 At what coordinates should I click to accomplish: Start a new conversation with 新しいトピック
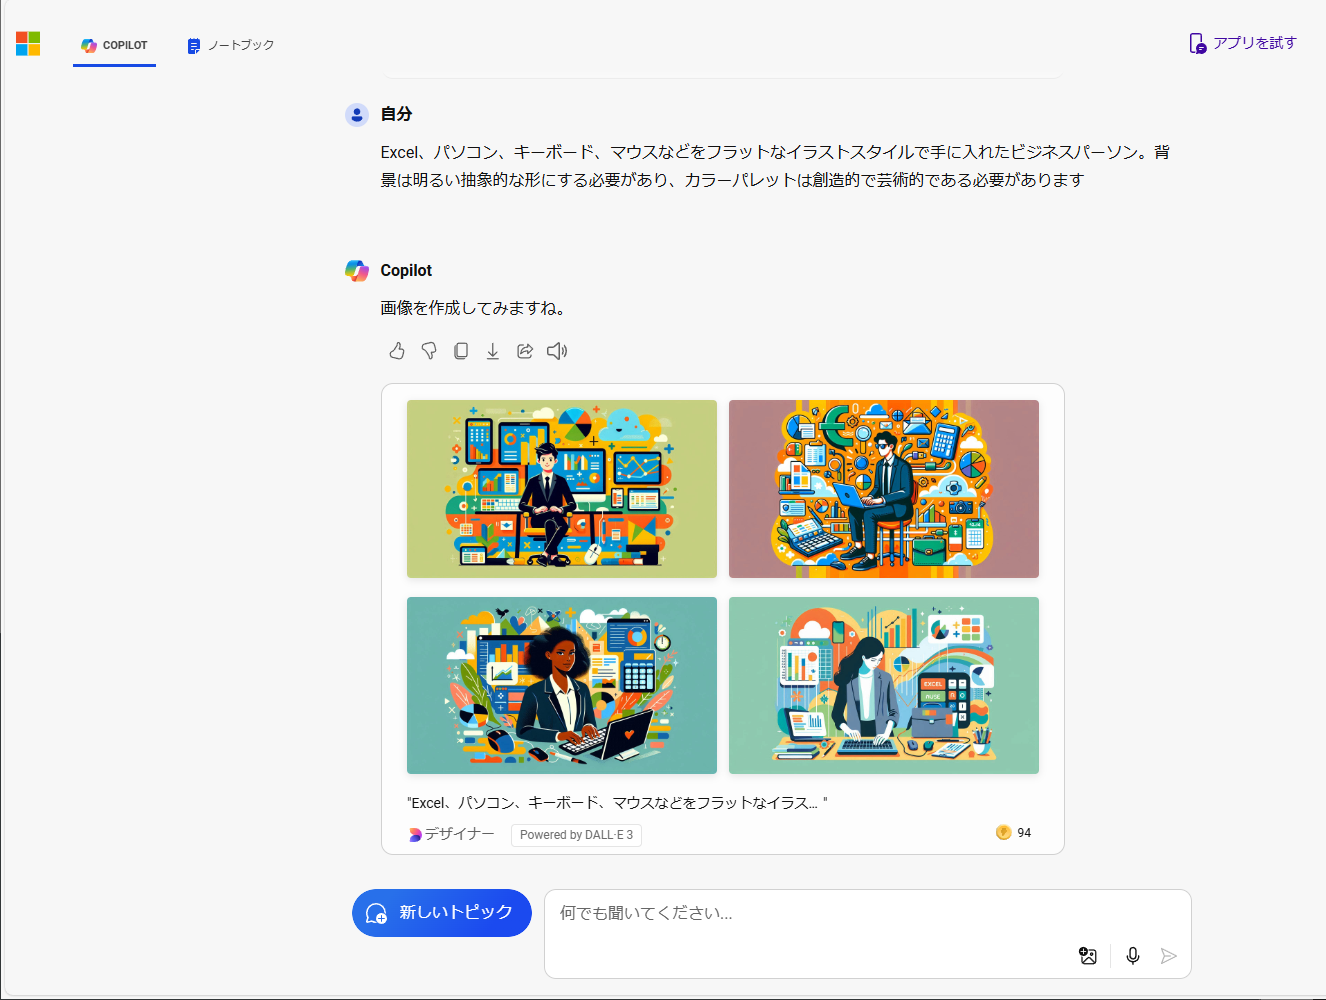(x=441, y=913)
